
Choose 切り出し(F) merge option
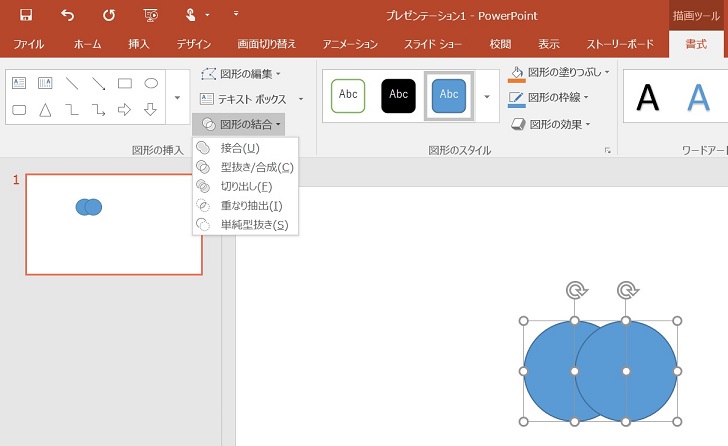point(245,187)
